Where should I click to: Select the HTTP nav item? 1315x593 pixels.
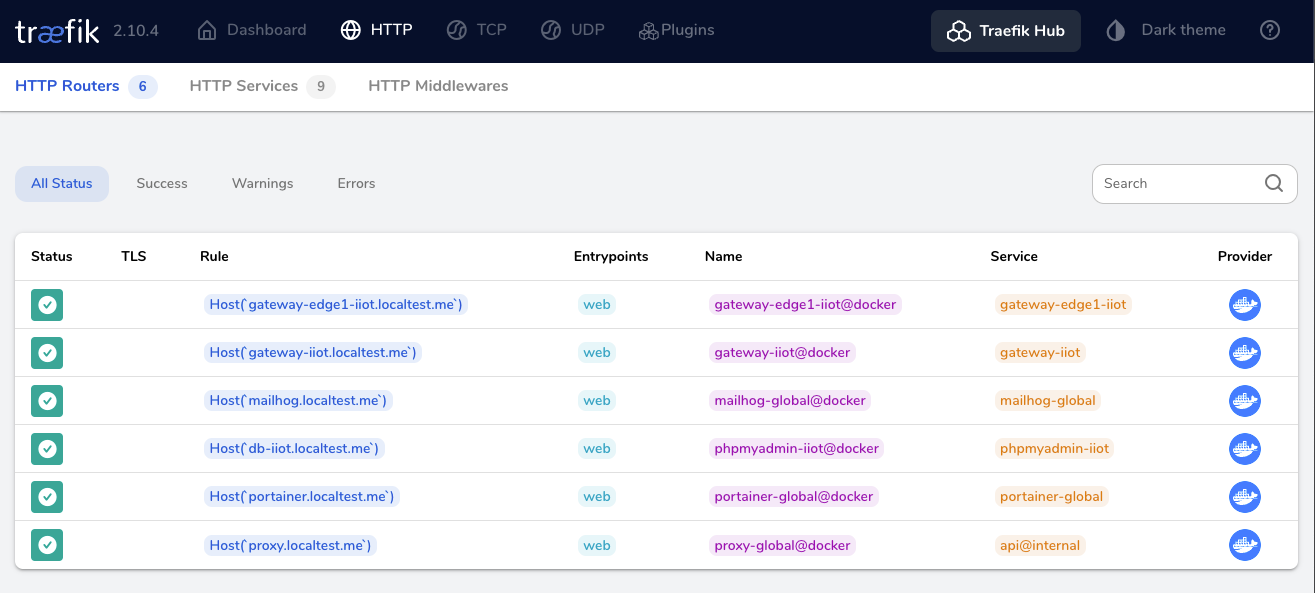376,30
